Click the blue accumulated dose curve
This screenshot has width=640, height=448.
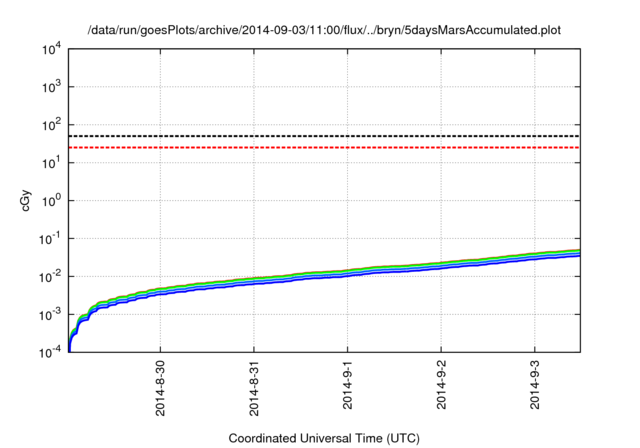324,279
